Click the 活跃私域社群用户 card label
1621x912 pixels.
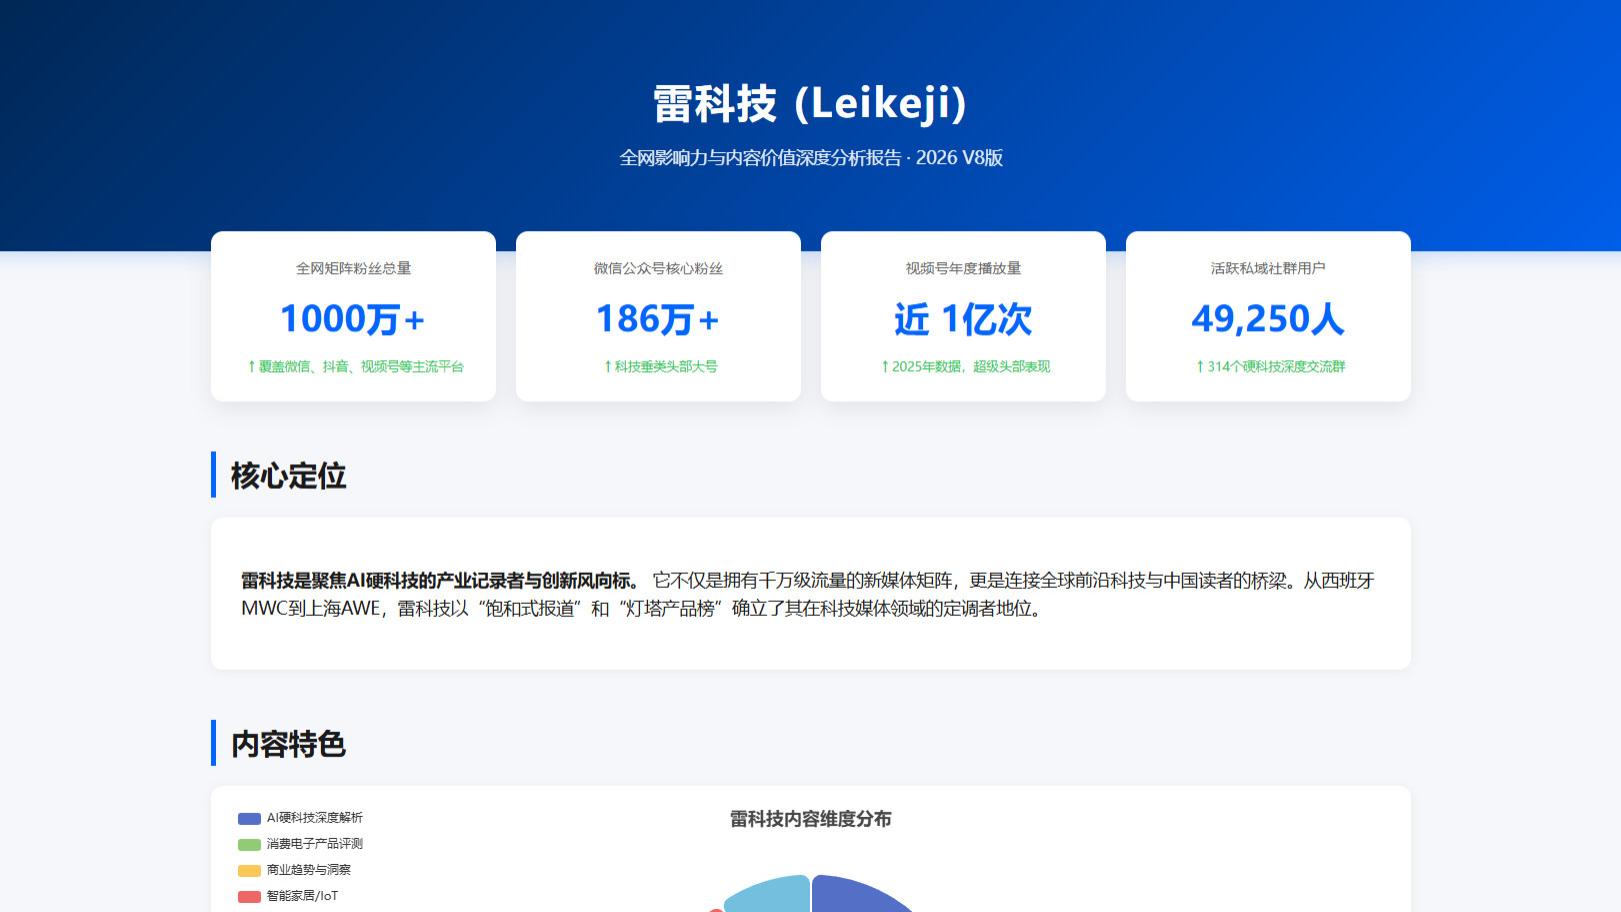click(x=1268, y=268)
